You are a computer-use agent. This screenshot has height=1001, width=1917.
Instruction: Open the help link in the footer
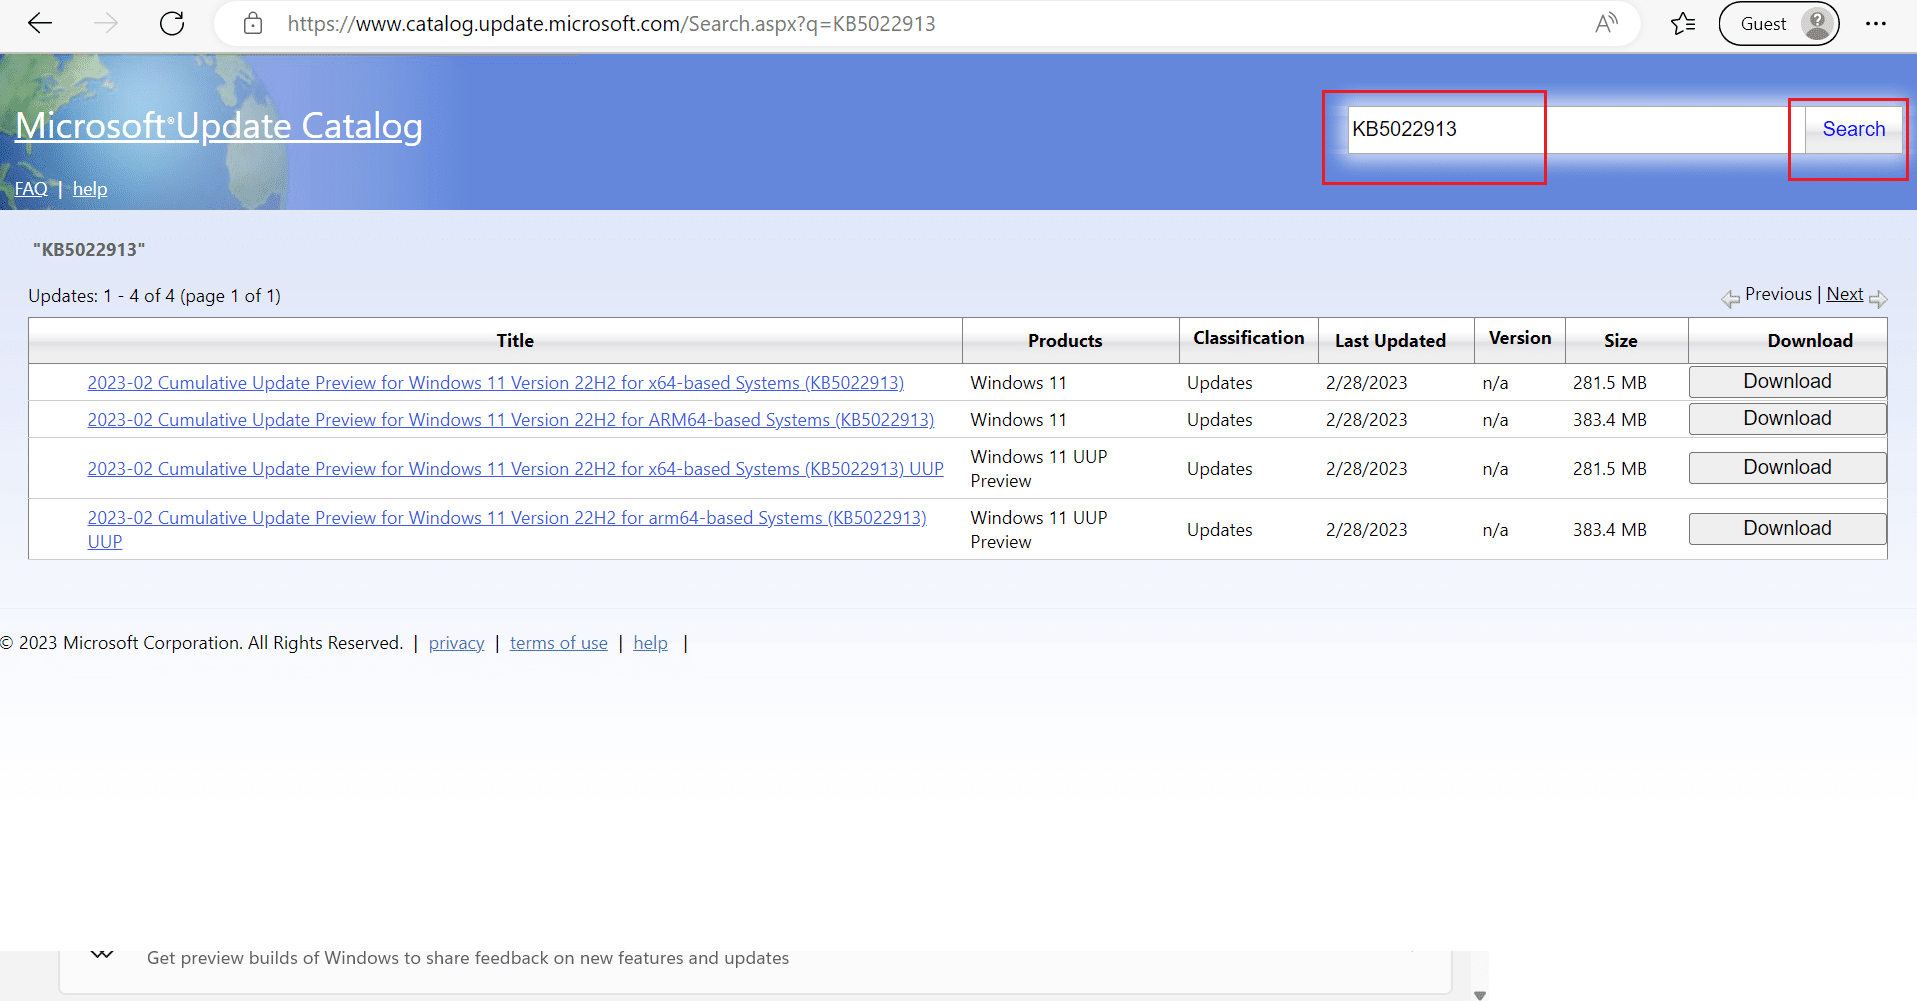(x=650, y=643)
